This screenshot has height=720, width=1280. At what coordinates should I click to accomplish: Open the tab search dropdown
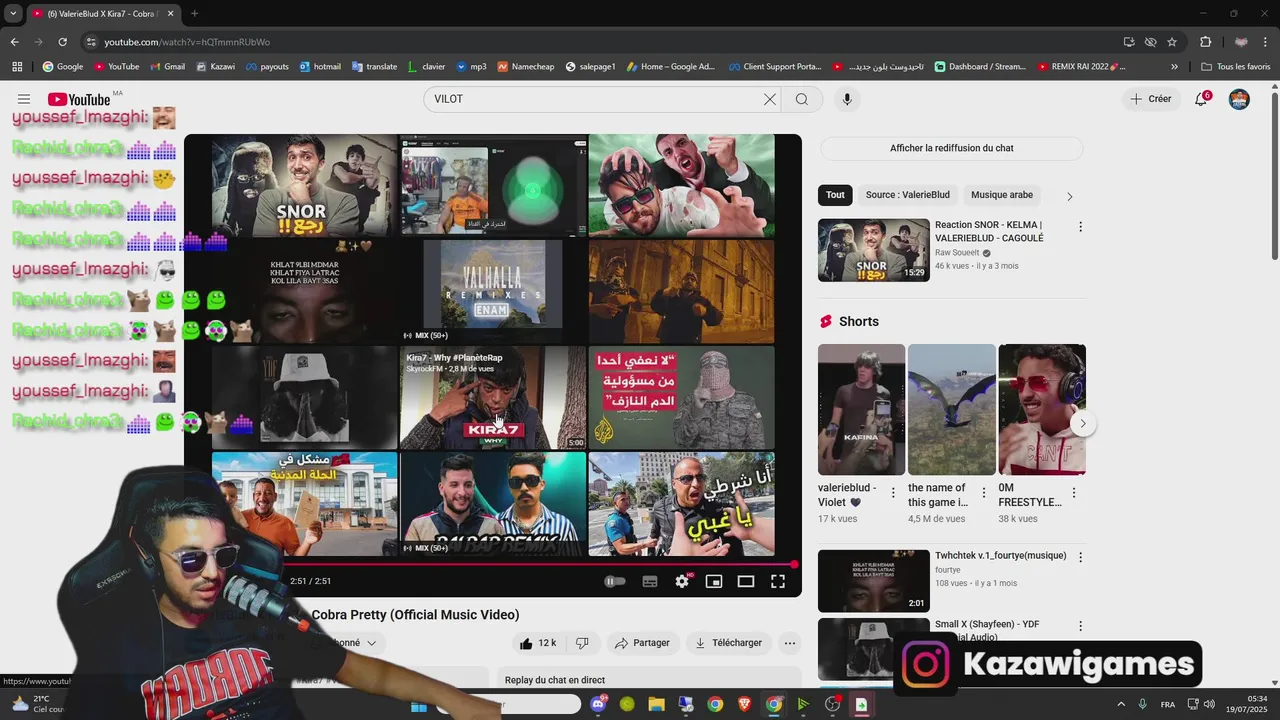[13, 14]
